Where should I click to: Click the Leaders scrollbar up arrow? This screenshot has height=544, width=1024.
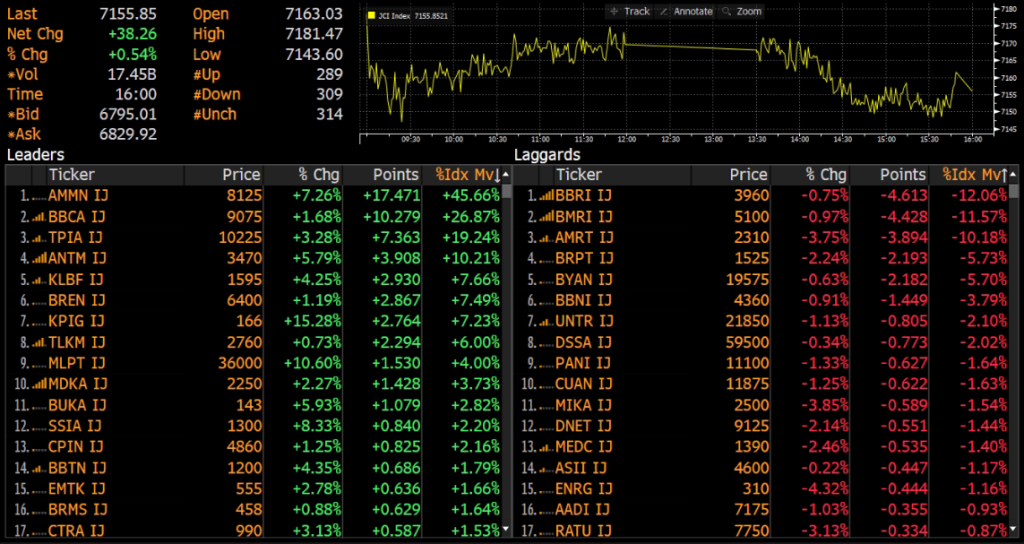click(506, 175)
